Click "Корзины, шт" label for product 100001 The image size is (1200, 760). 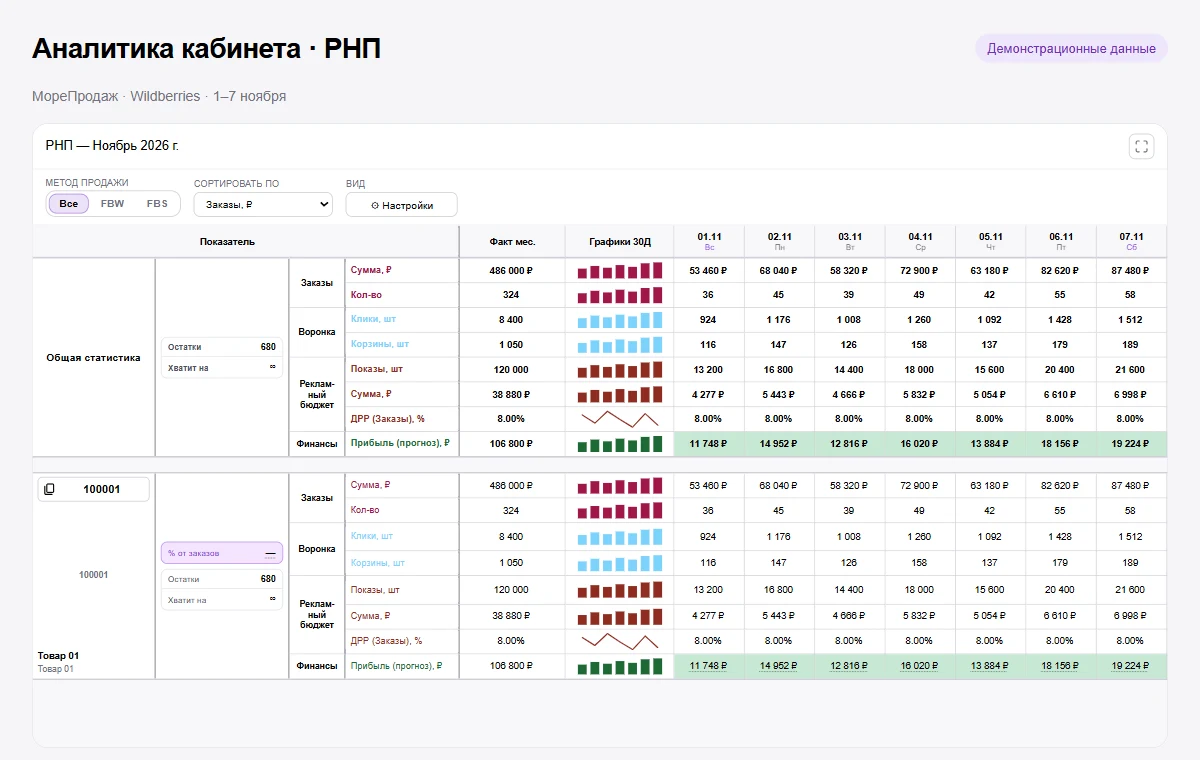point(378,563)
